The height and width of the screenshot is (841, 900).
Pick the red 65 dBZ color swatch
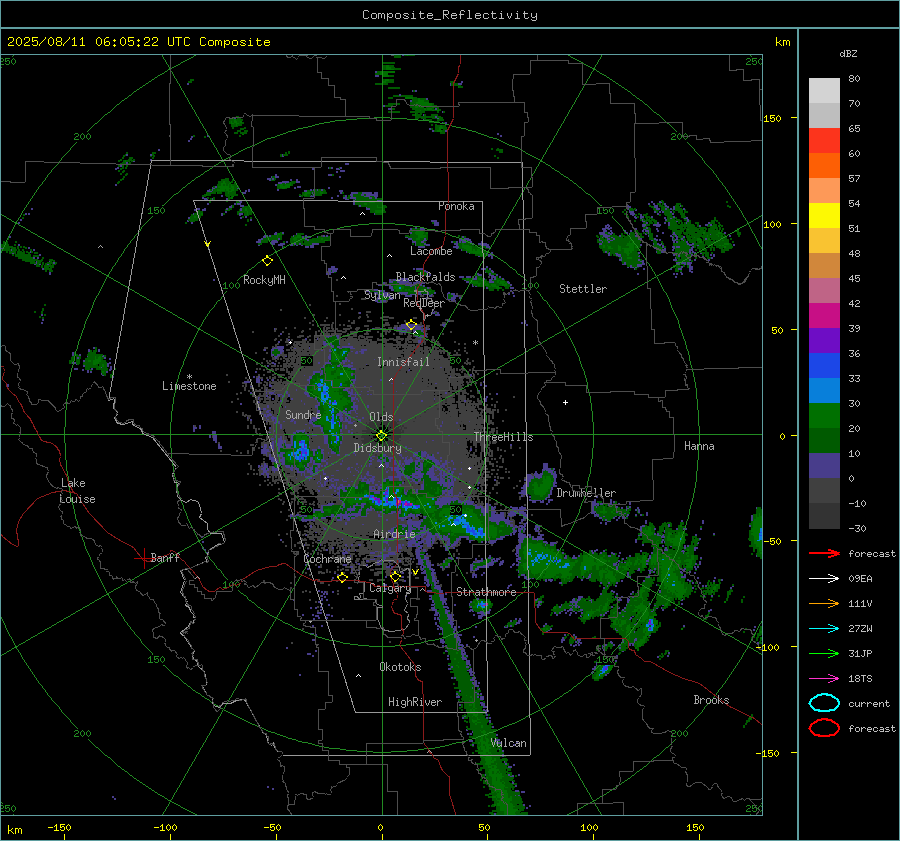824,141
